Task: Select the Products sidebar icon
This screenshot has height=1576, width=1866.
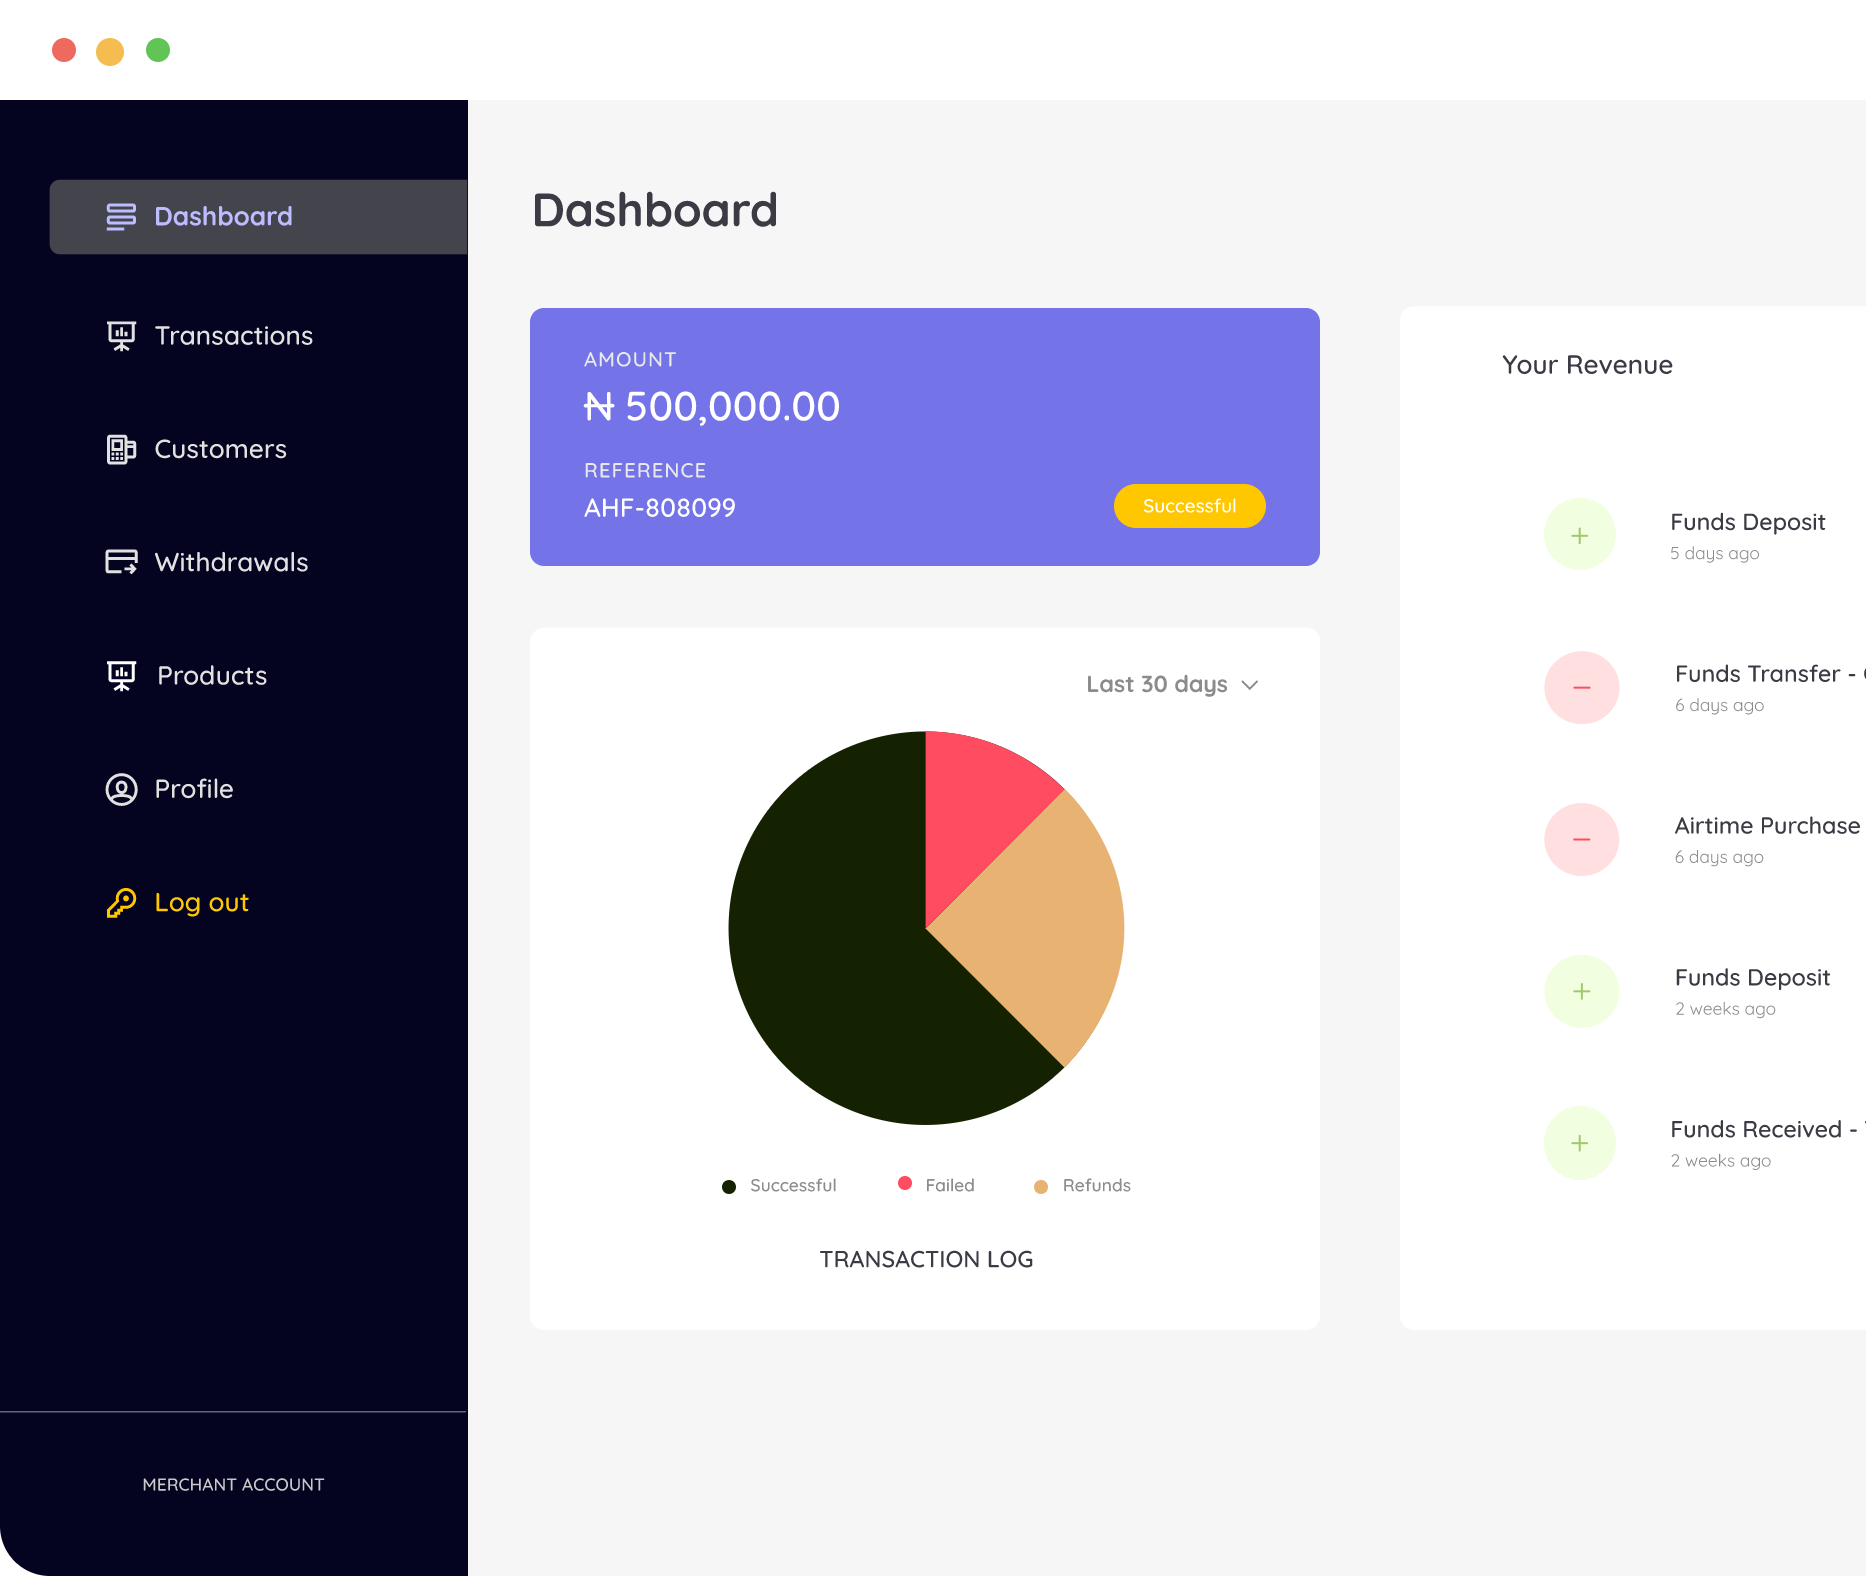Action: (x=121, y=675)
